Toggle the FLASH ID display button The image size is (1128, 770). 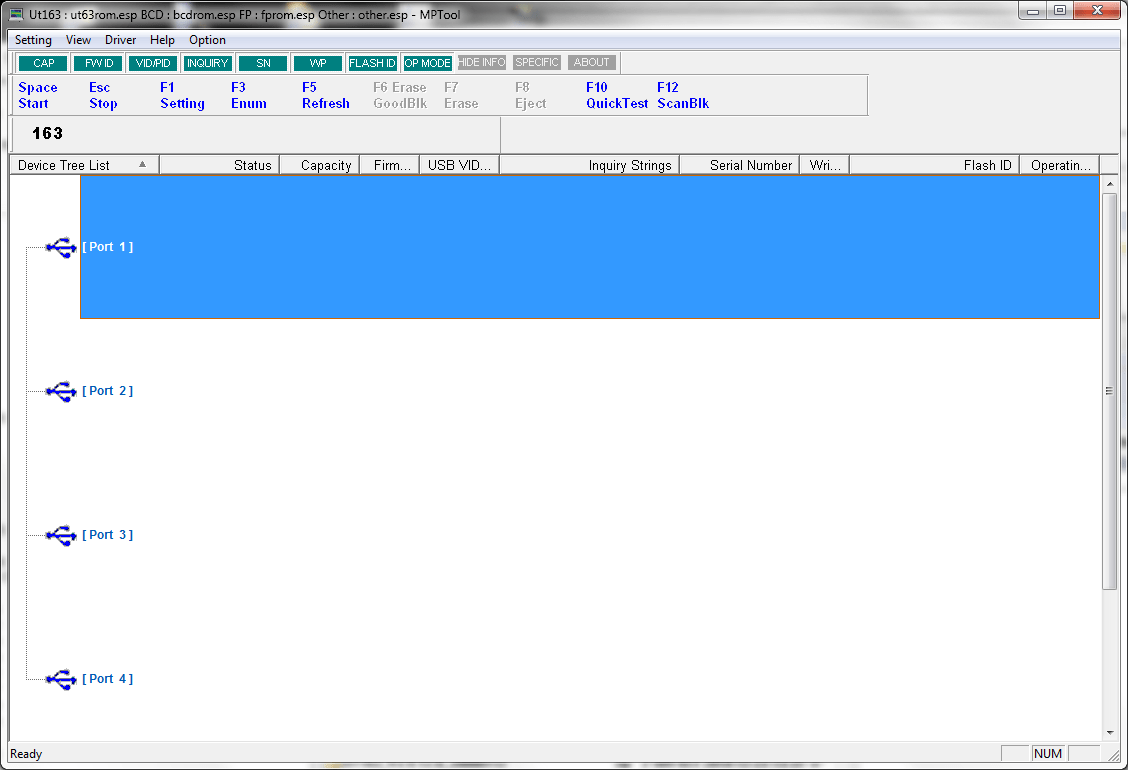click(372, 63)
